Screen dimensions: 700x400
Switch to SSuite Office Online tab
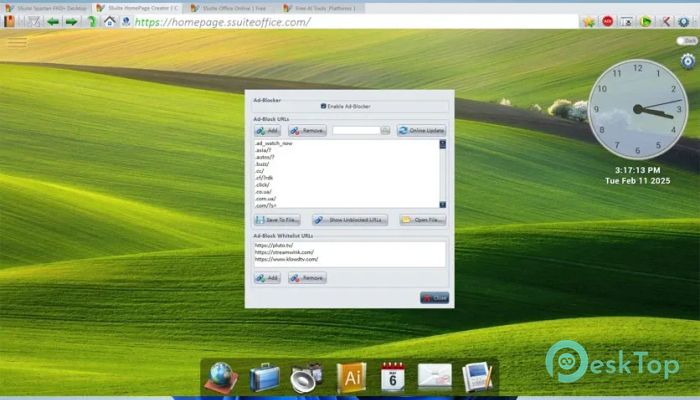click(x=230, y=8)
